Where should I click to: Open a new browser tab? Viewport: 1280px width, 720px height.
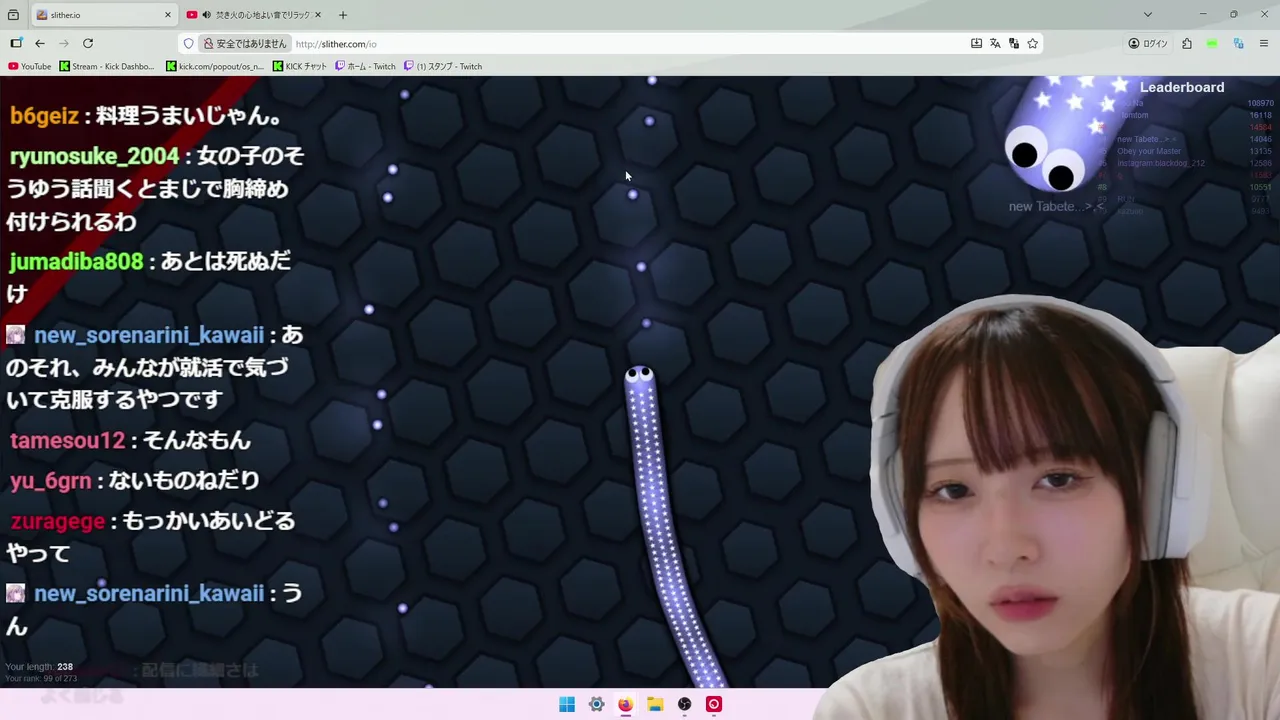343,15
